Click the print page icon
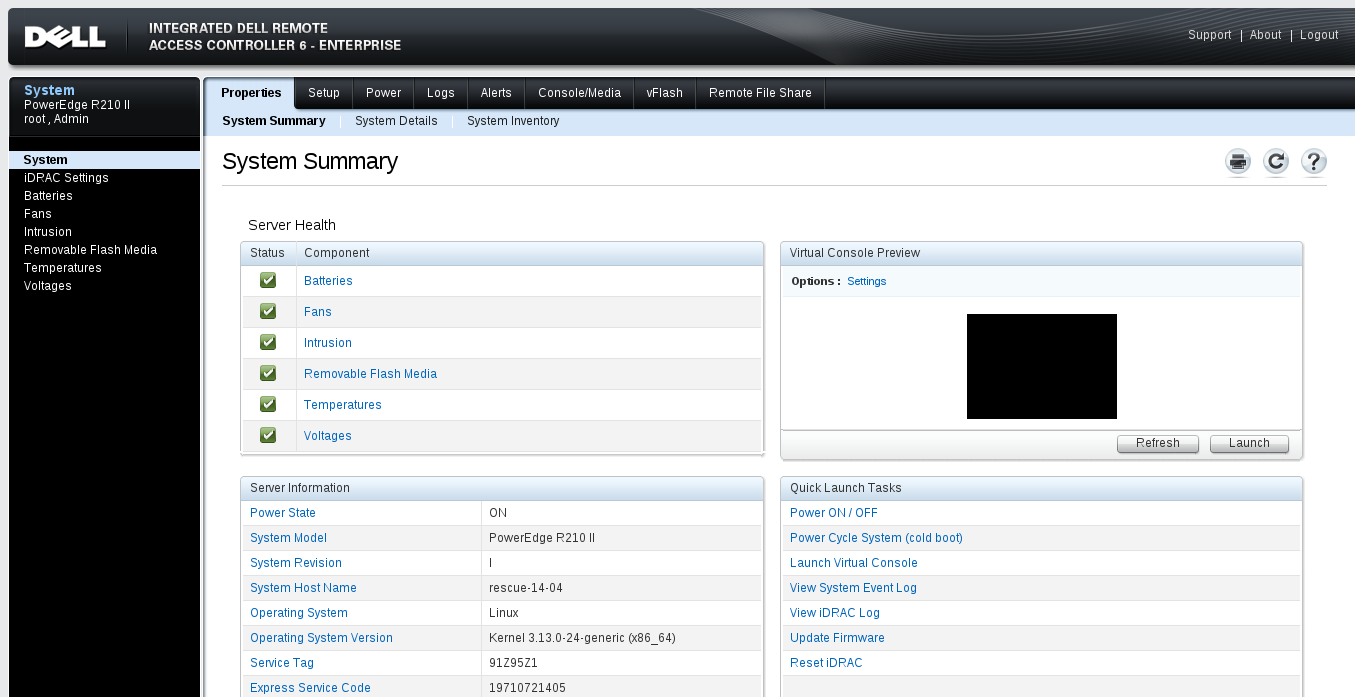This screenshot has width=1355, height=697. 1238,162
